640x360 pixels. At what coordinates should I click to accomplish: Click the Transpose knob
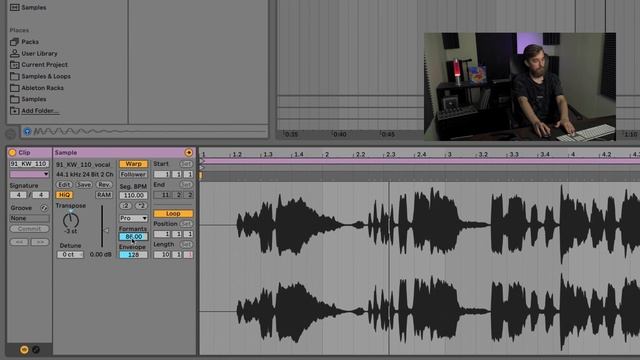click(71, 220)
